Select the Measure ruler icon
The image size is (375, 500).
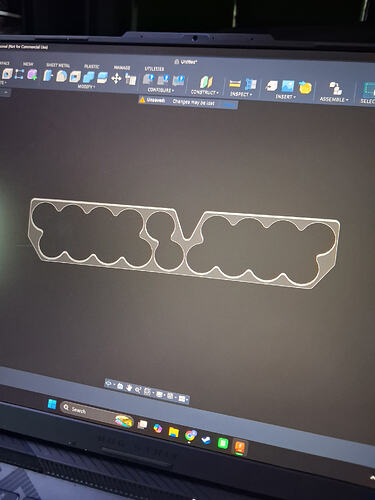pyautogui.click(x=235, y=84)
